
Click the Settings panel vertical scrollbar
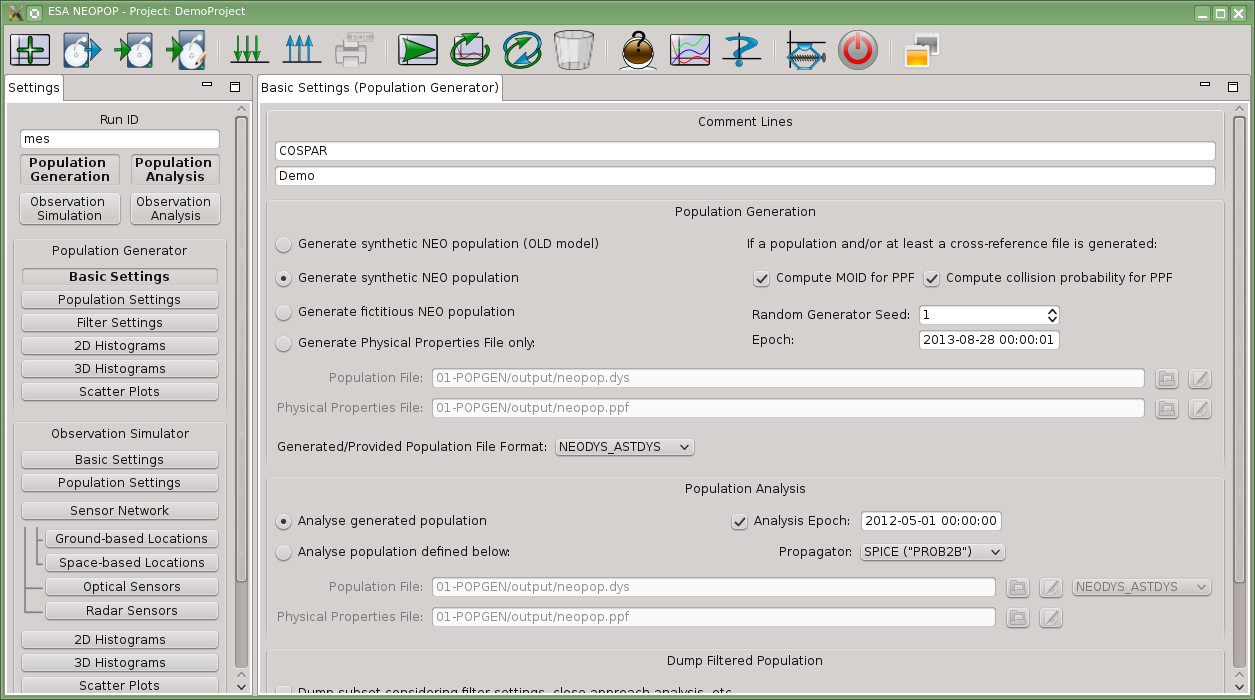(x=241, y=350)
